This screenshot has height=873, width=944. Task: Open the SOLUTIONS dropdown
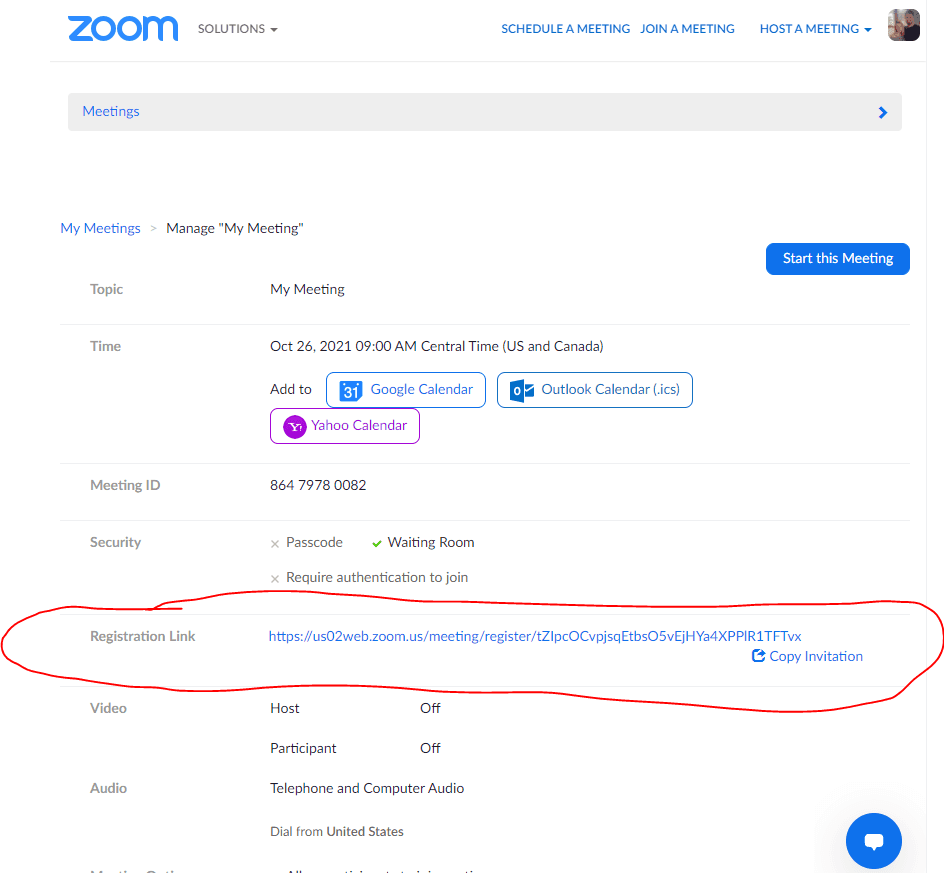[x=237, y=28]
